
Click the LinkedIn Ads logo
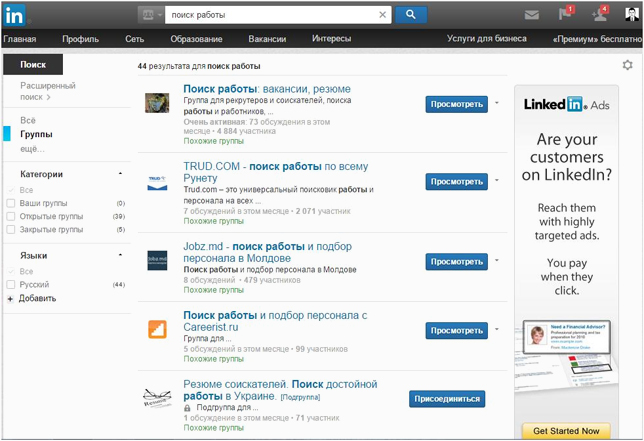[566, 104]
